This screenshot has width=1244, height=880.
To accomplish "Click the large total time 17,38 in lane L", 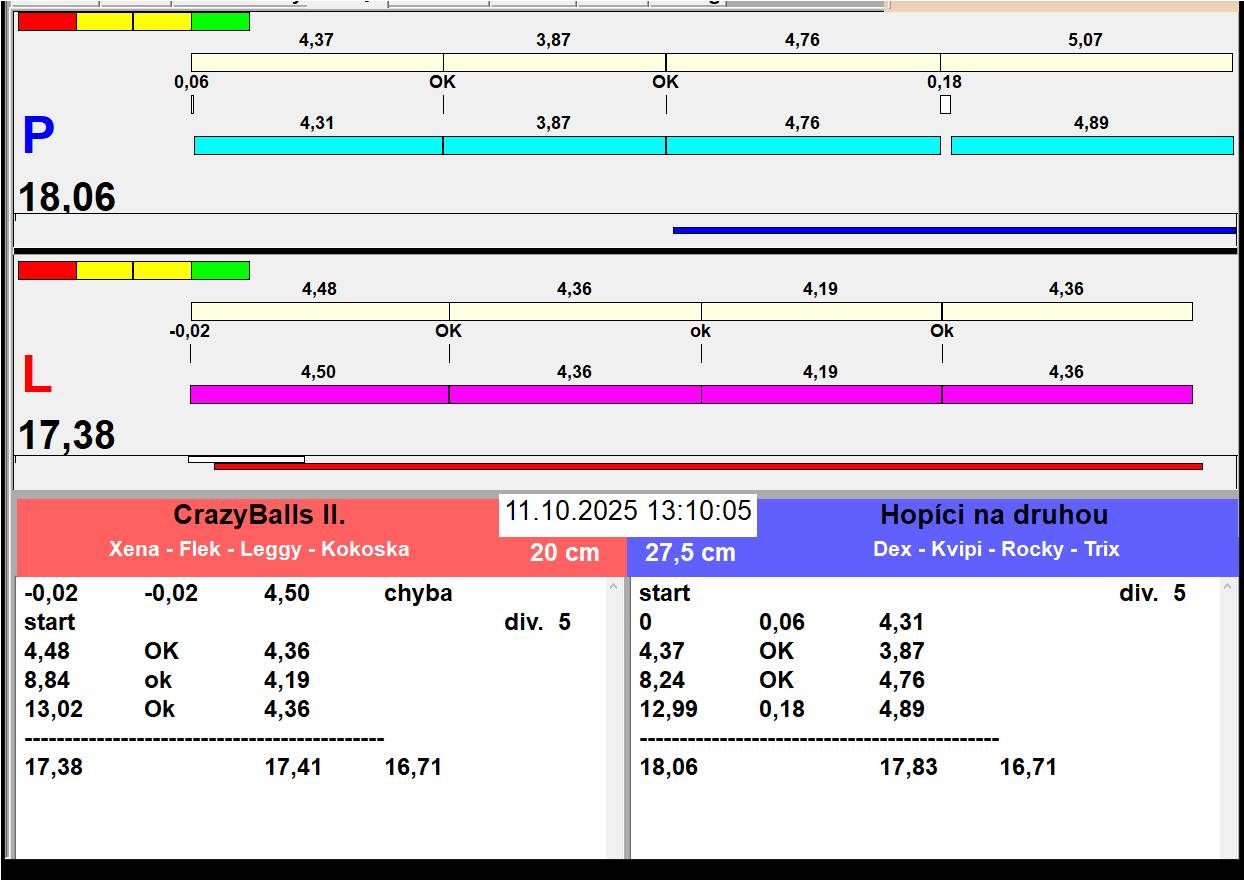I will [x=67, y=436].
